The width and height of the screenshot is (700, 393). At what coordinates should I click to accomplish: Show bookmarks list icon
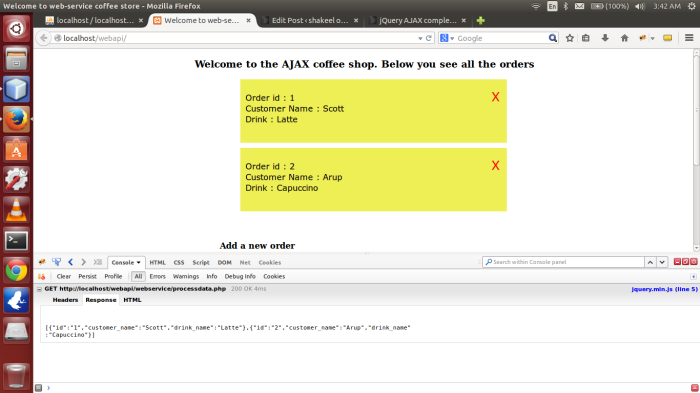pyautogui.click(x=586, y=38)
